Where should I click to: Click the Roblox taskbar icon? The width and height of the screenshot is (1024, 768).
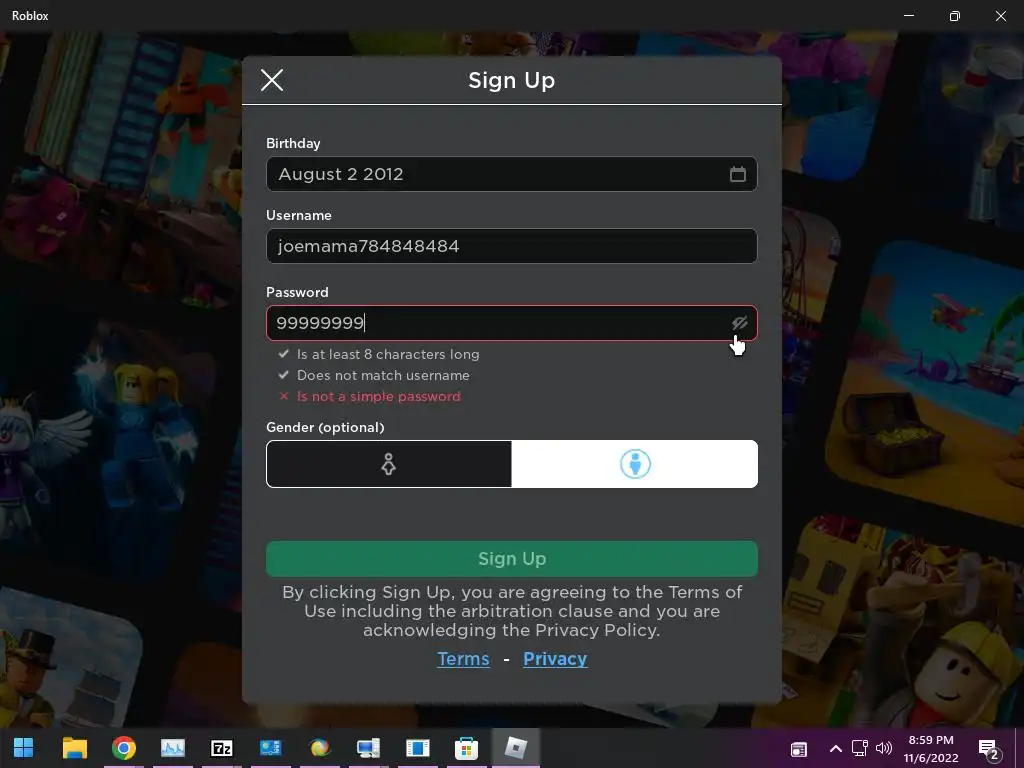point(516,748)
